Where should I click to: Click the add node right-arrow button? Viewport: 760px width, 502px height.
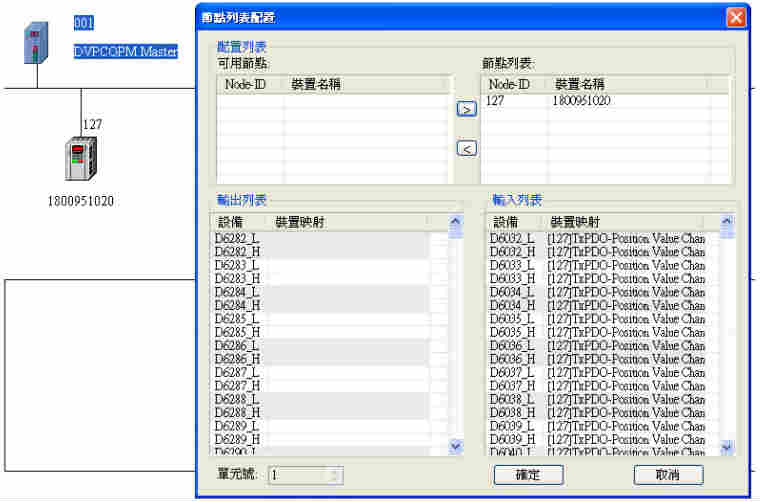click(466, 109)
